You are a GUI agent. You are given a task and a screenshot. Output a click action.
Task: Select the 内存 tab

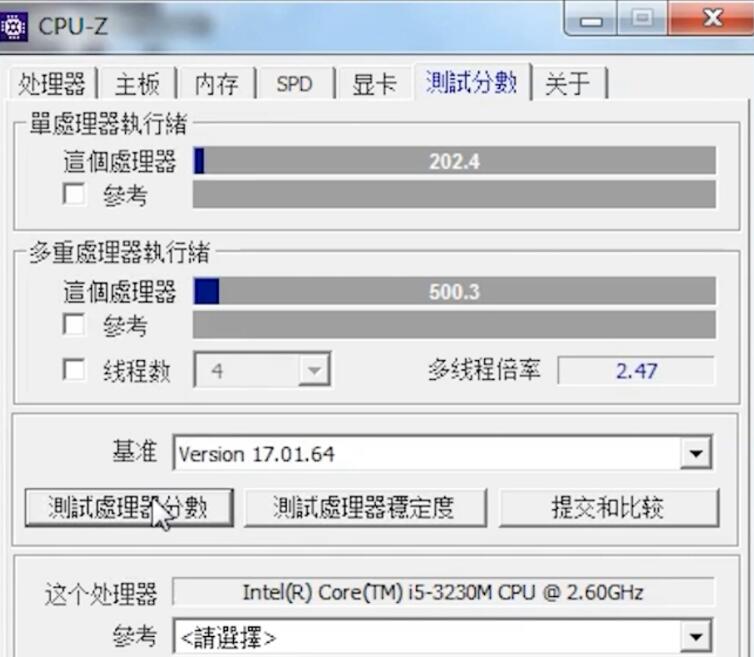point(216,84)
